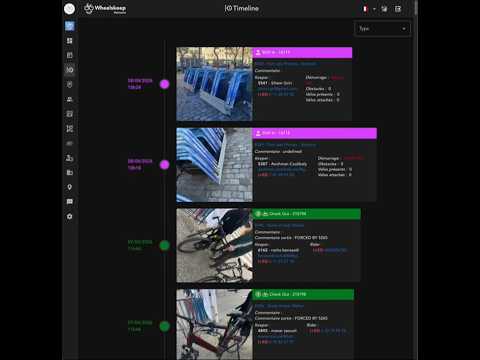Open the user-with-lock icon in sidebar
Viewport: 480px width, 360px height.
pyautogui.click(x=70, y=158)
